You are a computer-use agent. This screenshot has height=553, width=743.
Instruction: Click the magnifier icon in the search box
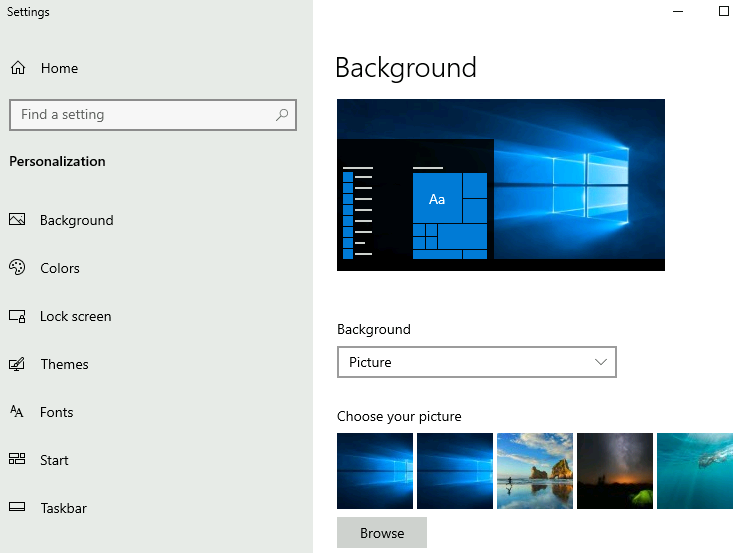tap(283, 115)
